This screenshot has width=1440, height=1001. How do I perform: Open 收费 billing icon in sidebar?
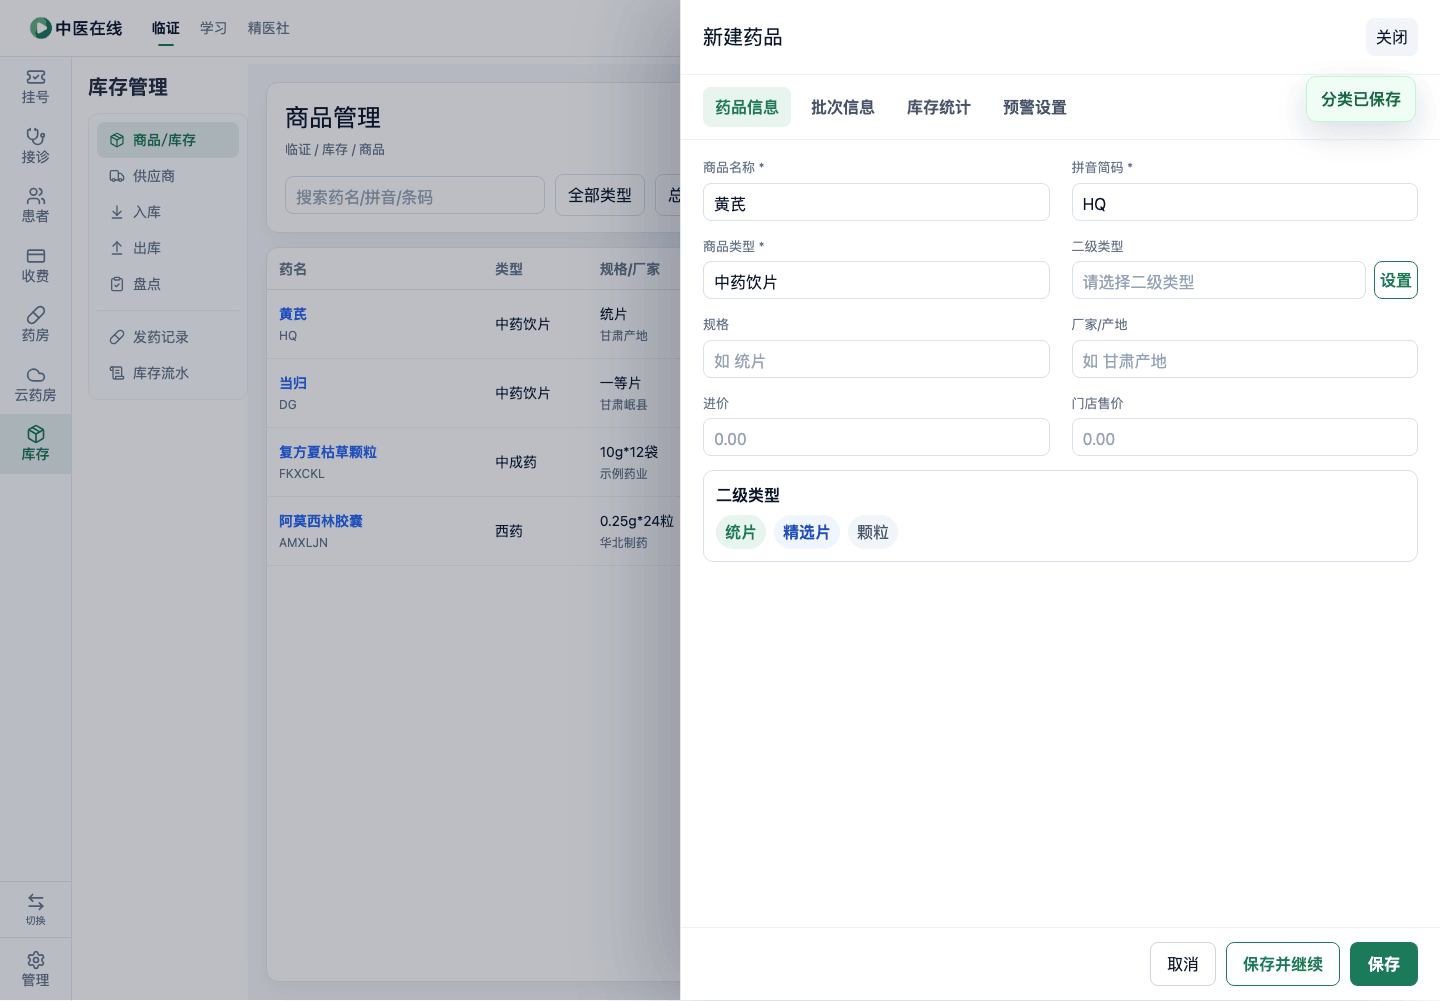pos(35,255)
